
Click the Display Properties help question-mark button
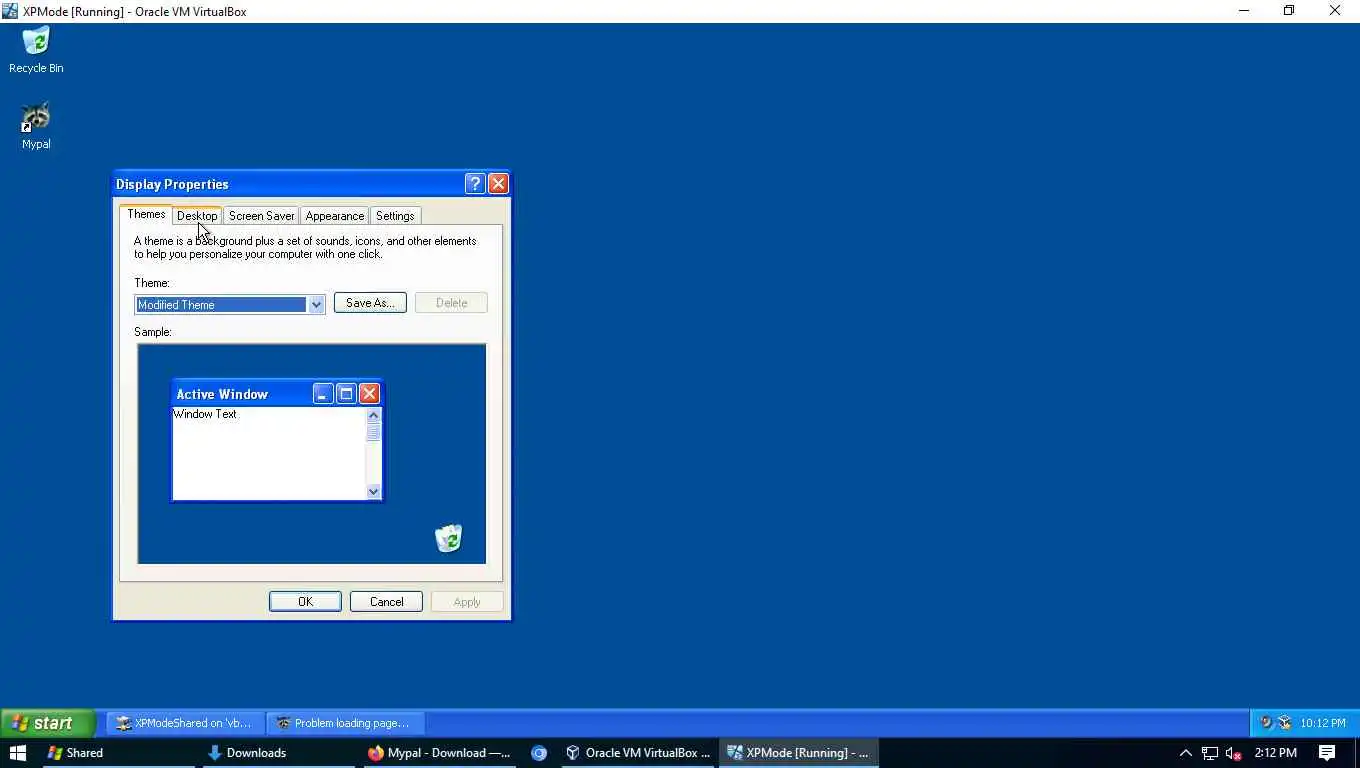[x=475, y=184]
